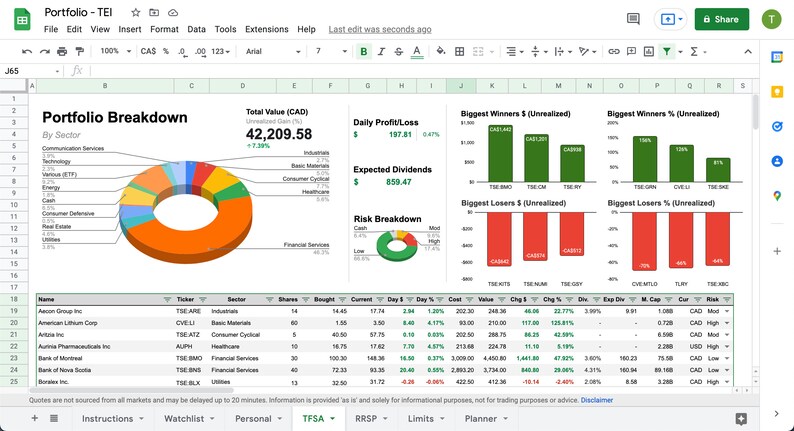
Task: Open the zoom 100% dropdown
Action: 115,51
